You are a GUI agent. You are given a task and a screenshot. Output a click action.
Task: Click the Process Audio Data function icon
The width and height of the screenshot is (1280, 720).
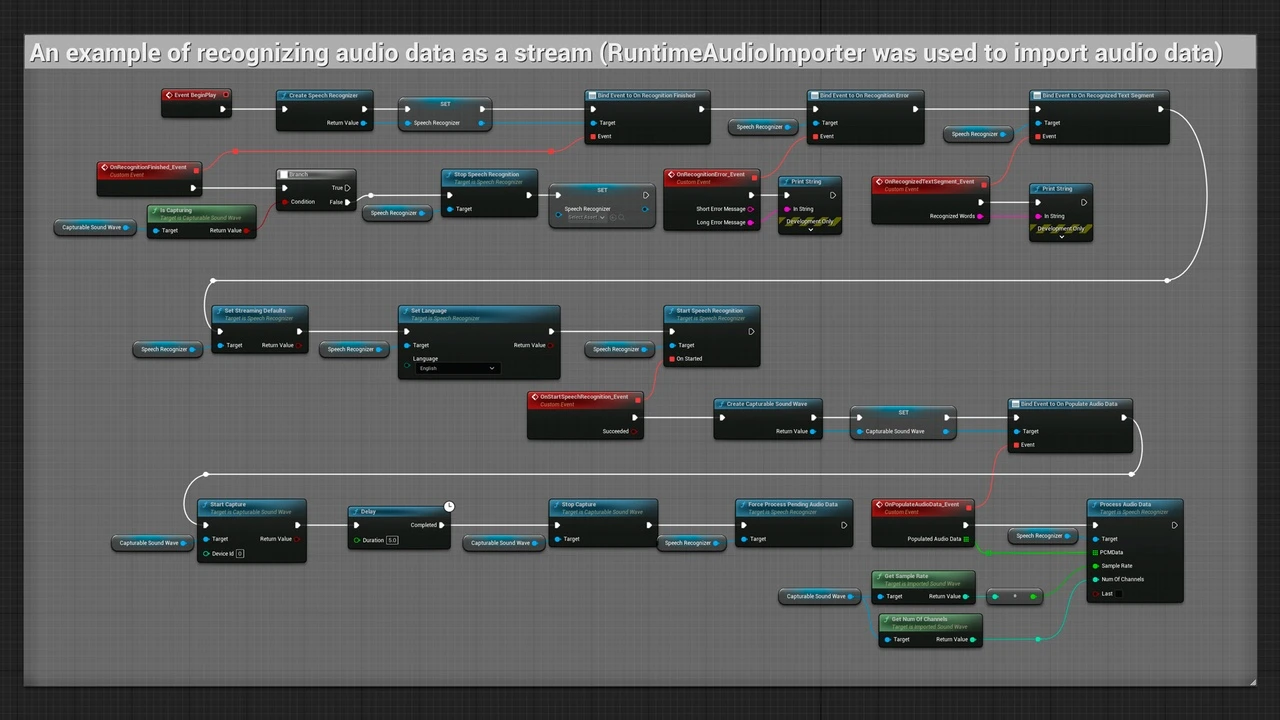point(1094,504)
